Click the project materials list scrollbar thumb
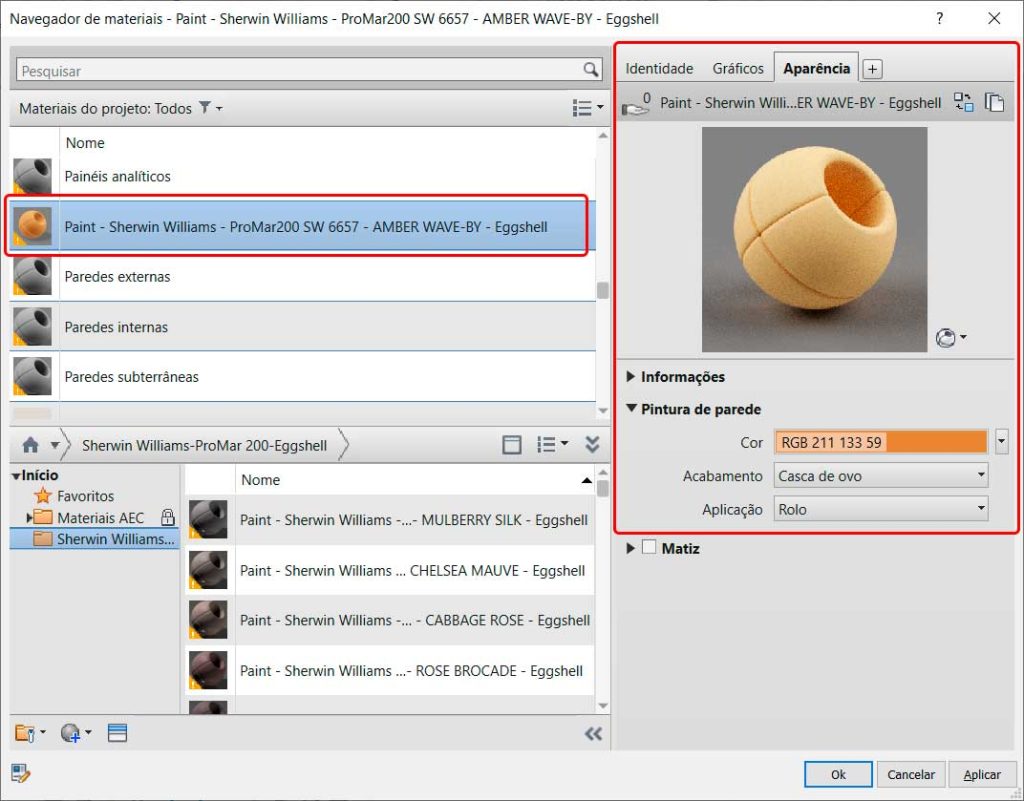1024x801 pixels. click(602, 290)
